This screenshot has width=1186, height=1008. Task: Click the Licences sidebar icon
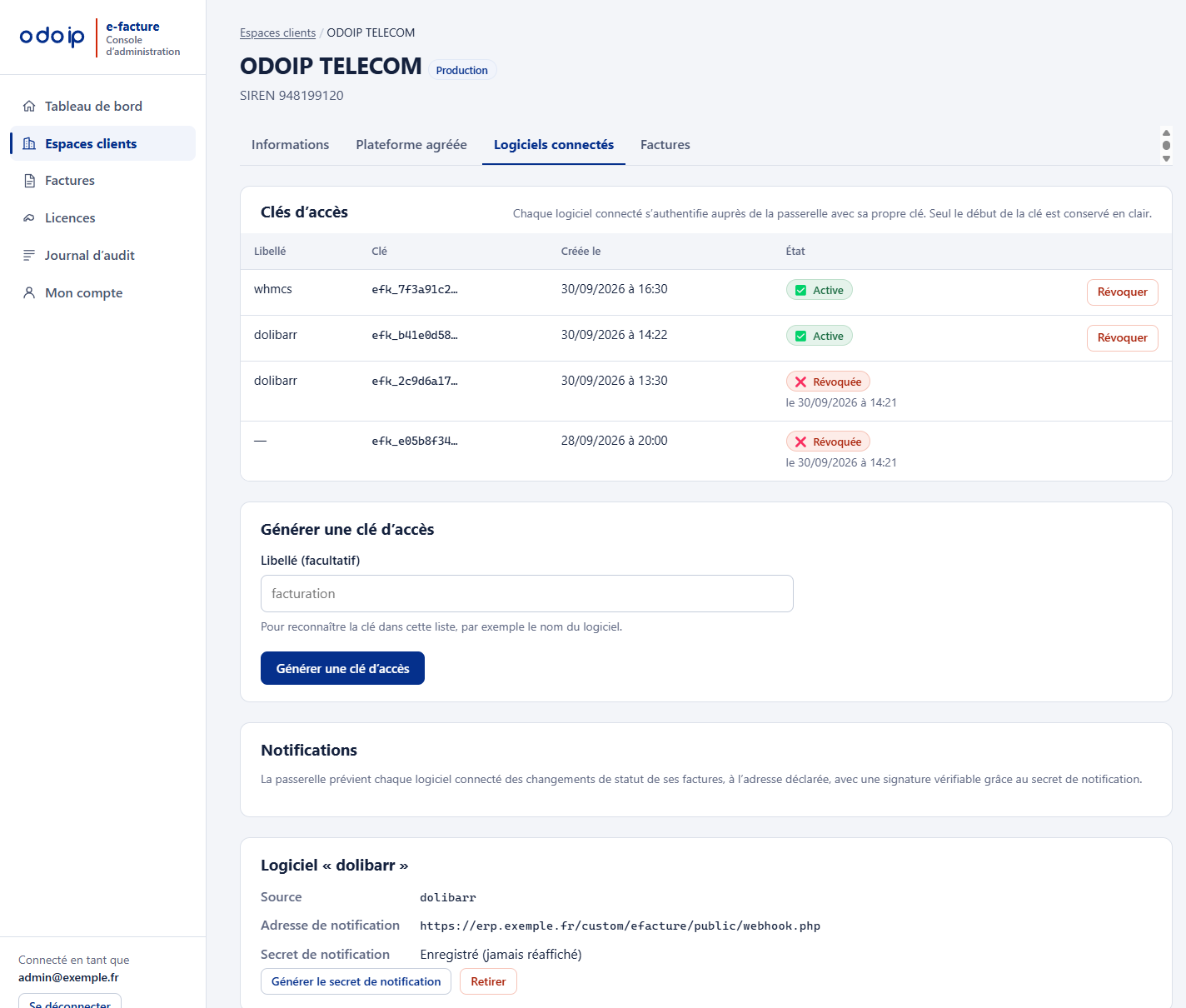[x=29, y=218]
